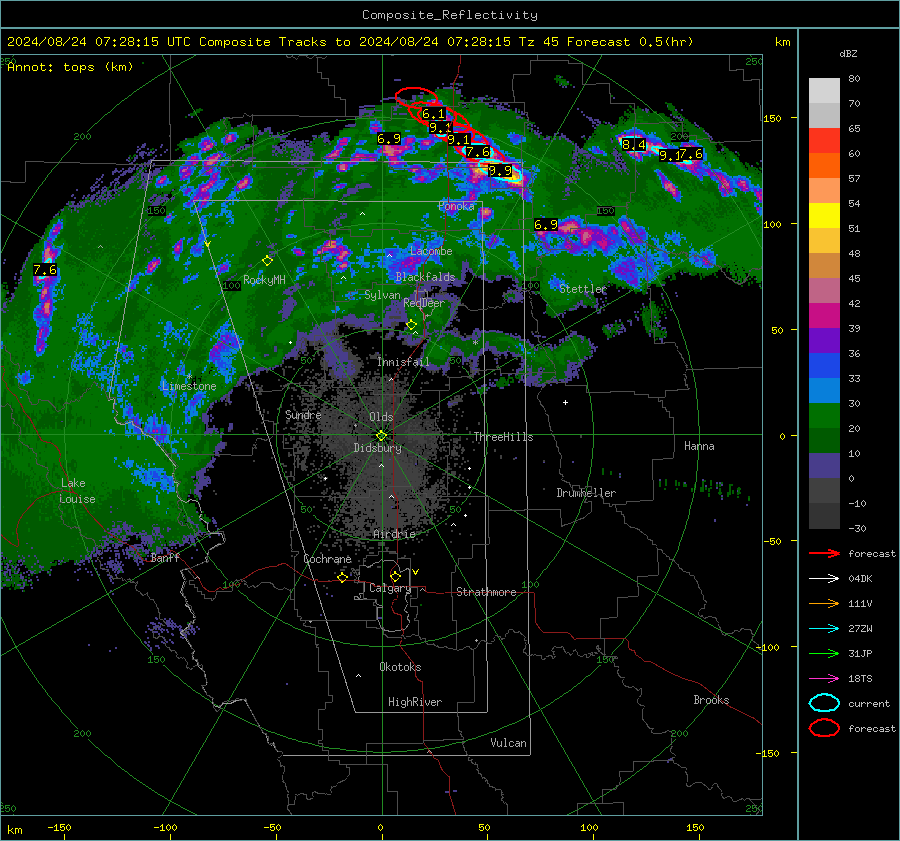Pick the bright yellow swatch in dBZ scale
This screenshot has width=900, height=841.
(x=824, y=215)
